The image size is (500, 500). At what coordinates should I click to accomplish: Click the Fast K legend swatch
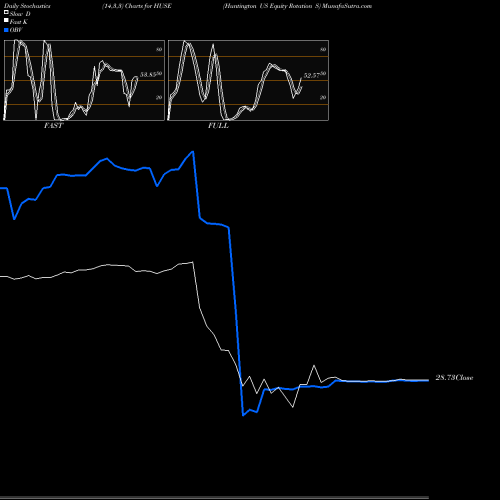(6, 20)
